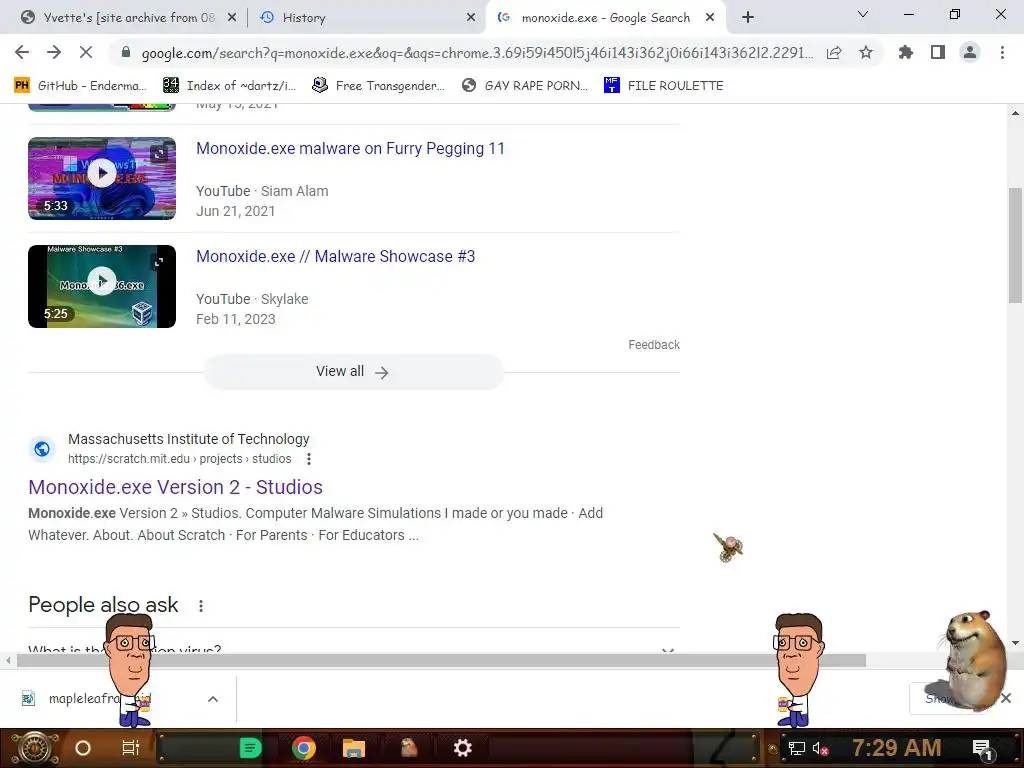The width and height of the screenshot is (1024, 768).
Task: Play the 5:33 Siam Alam video thumbnail
Action: tap(102, 178)
